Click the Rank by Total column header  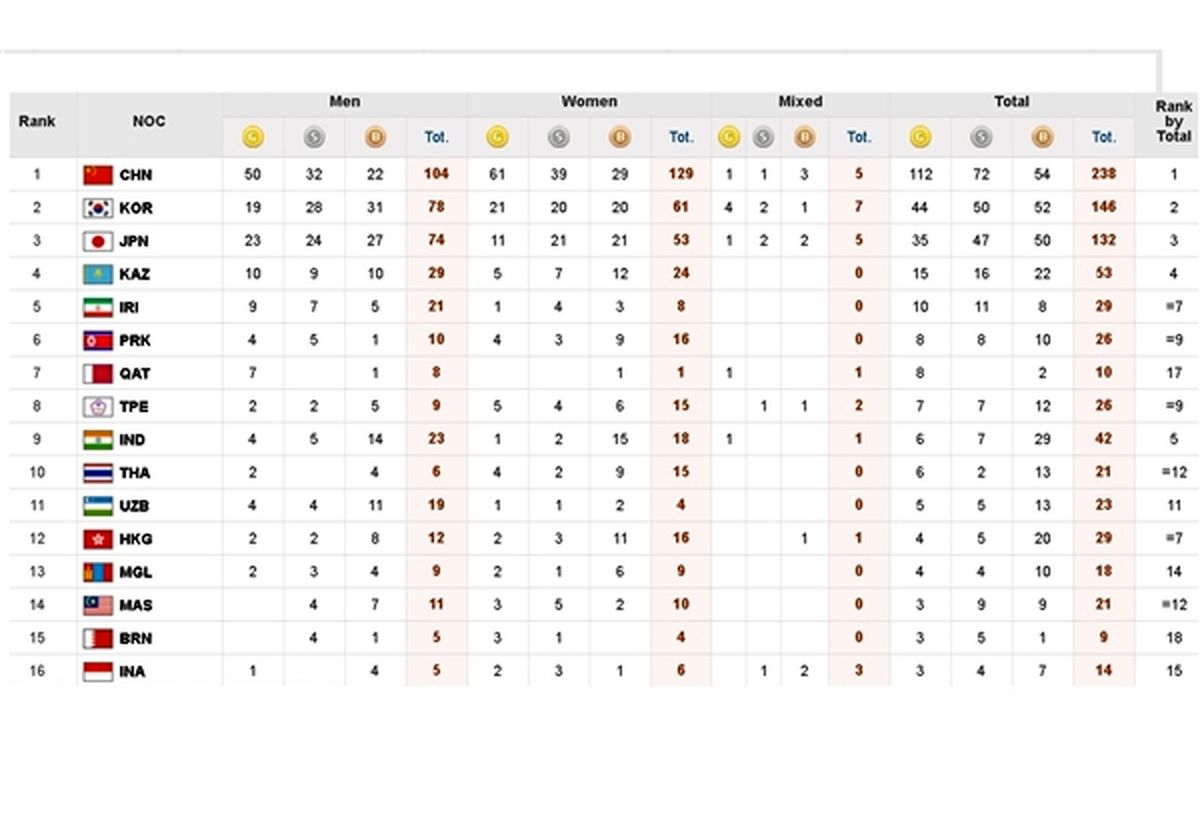[x=1173, y=121]
